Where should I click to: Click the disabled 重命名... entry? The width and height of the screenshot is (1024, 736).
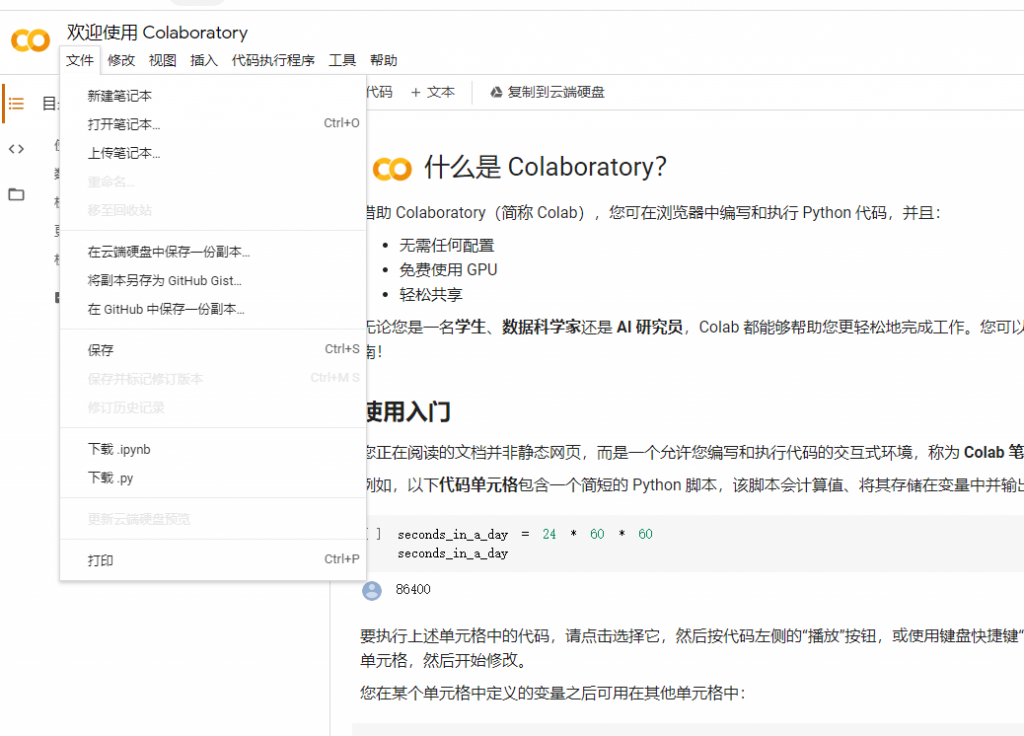pyautogui.click(x=213, y=182)
